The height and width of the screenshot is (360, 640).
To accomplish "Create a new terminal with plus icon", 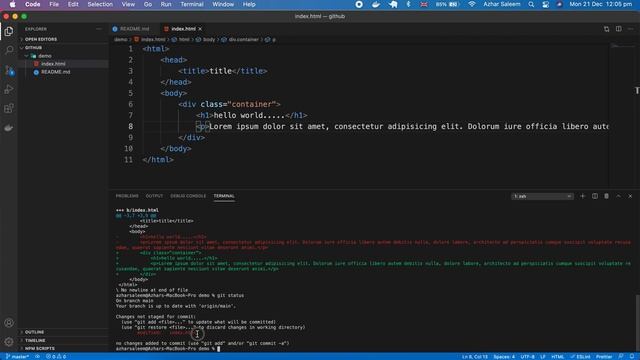I will 582,196.
